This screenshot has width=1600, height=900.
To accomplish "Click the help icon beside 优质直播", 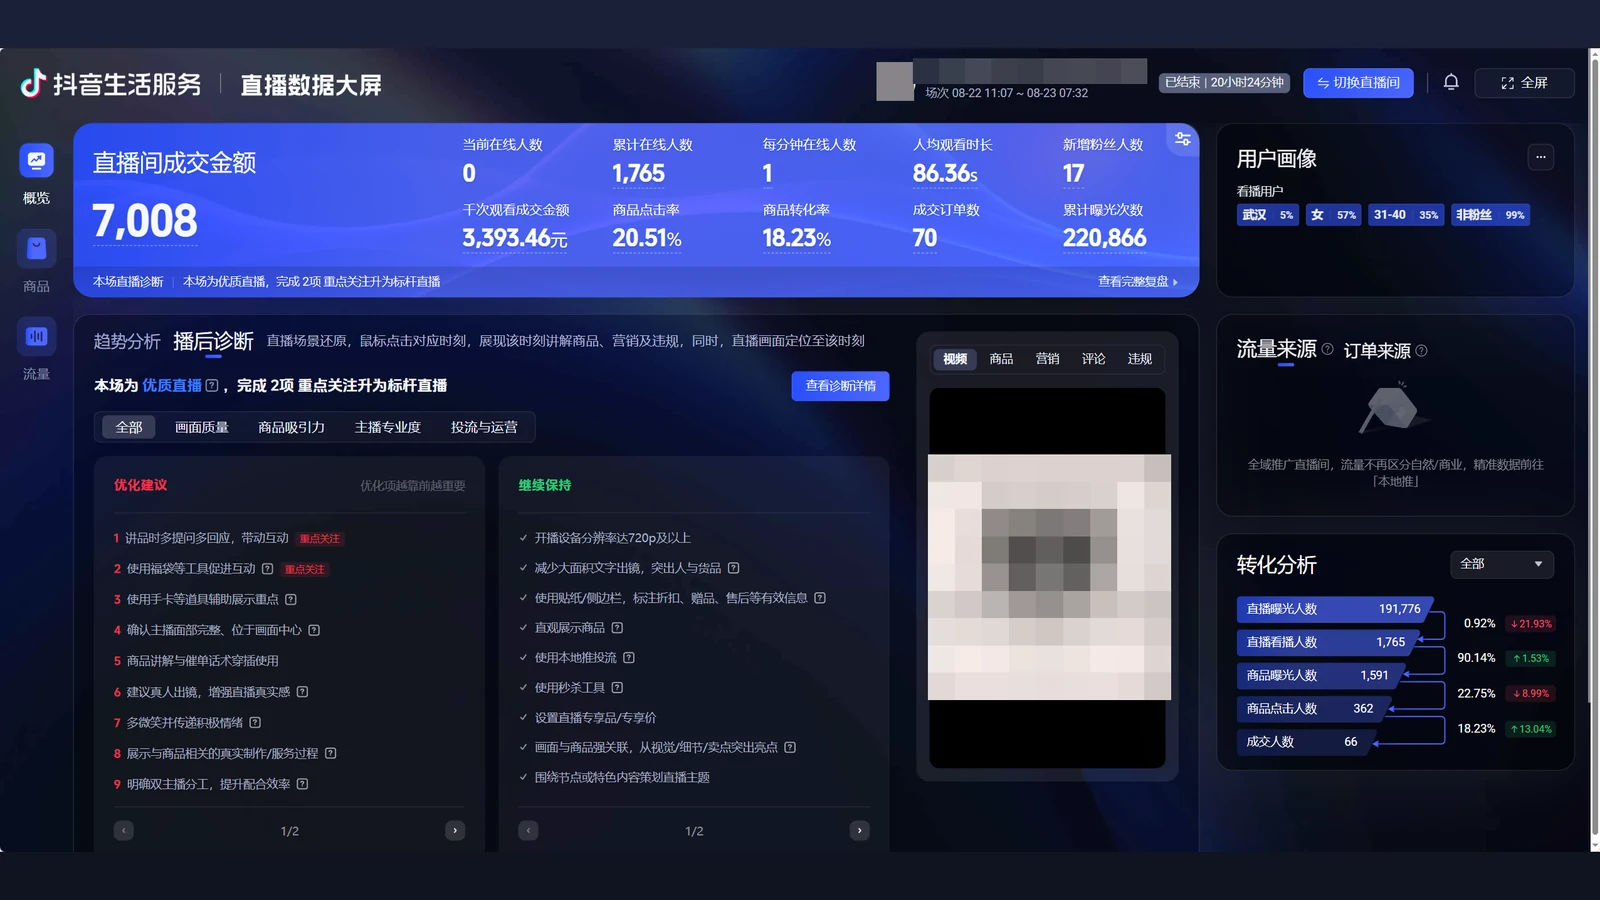I will 211,385.
